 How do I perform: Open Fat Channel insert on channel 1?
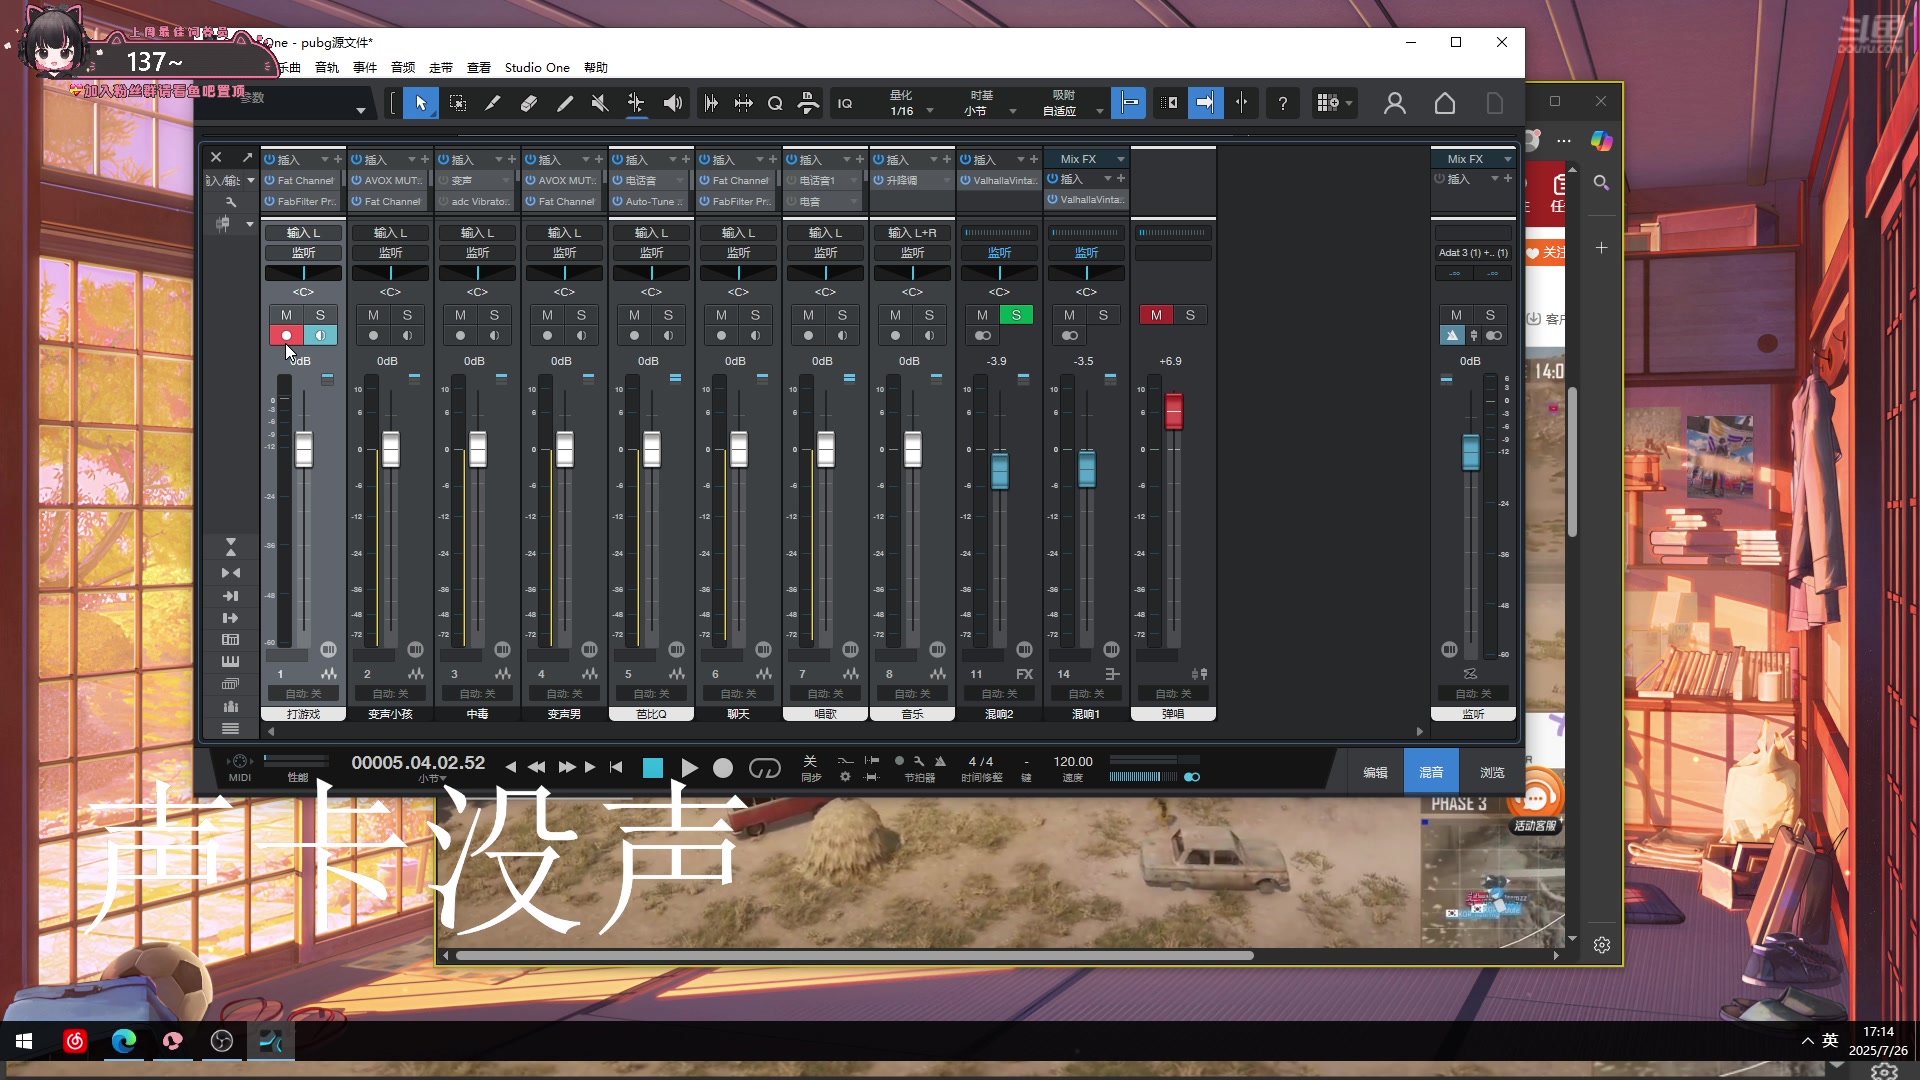click(x=305, y=181)
